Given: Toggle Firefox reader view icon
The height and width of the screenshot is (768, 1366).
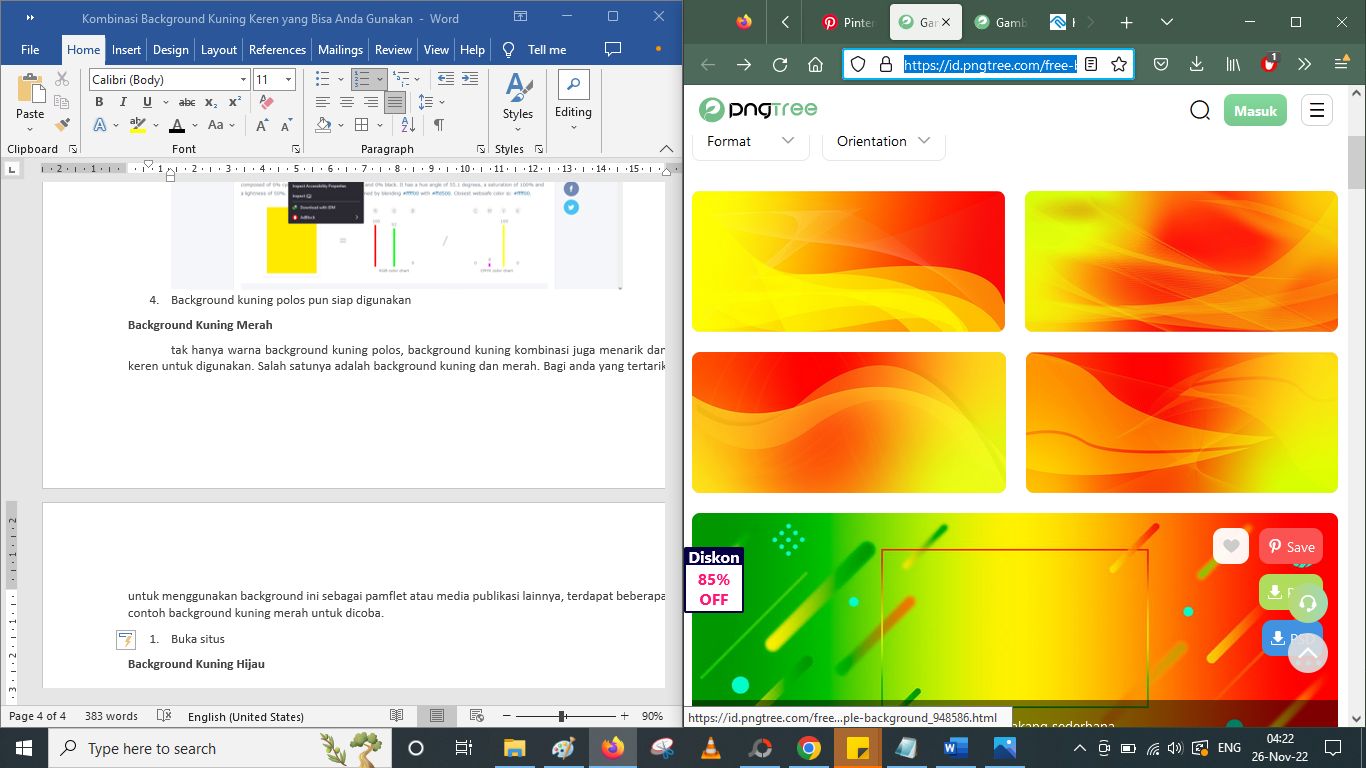Looking at the screenshot, I should click(x=1091, y=64).
